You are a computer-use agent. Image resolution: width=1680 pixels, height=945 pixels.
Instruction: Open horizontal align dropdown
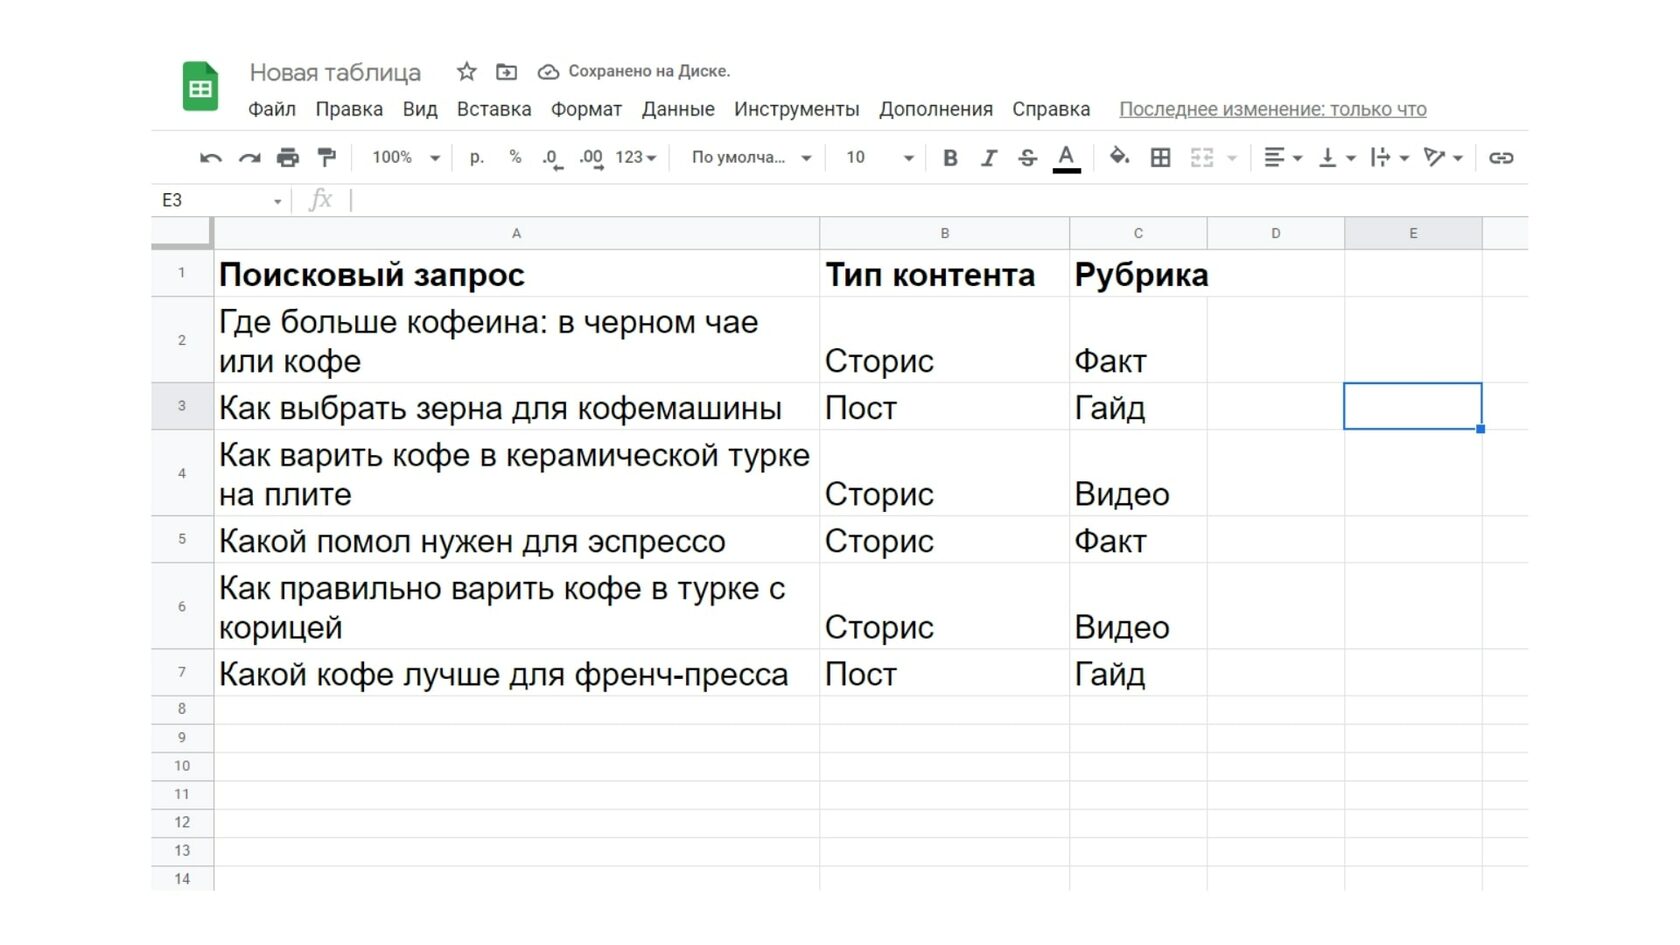point(1283,158)
